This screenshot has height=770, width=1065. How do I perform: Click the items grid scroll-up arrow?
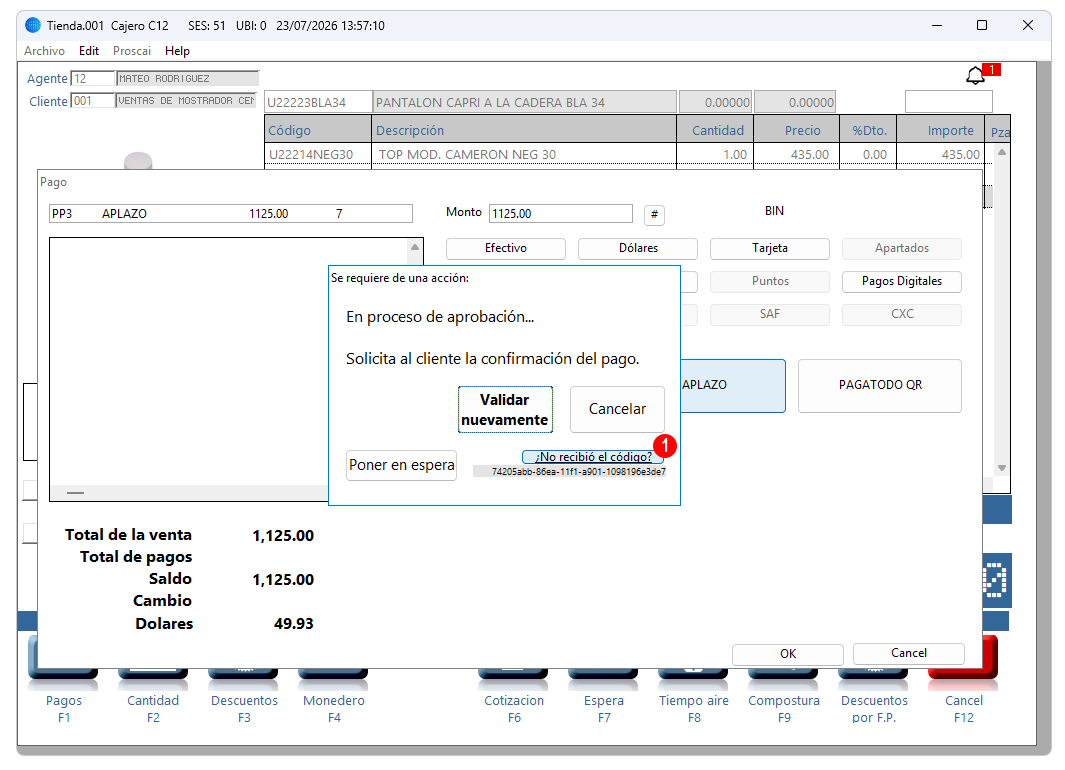coord(1002,153)
